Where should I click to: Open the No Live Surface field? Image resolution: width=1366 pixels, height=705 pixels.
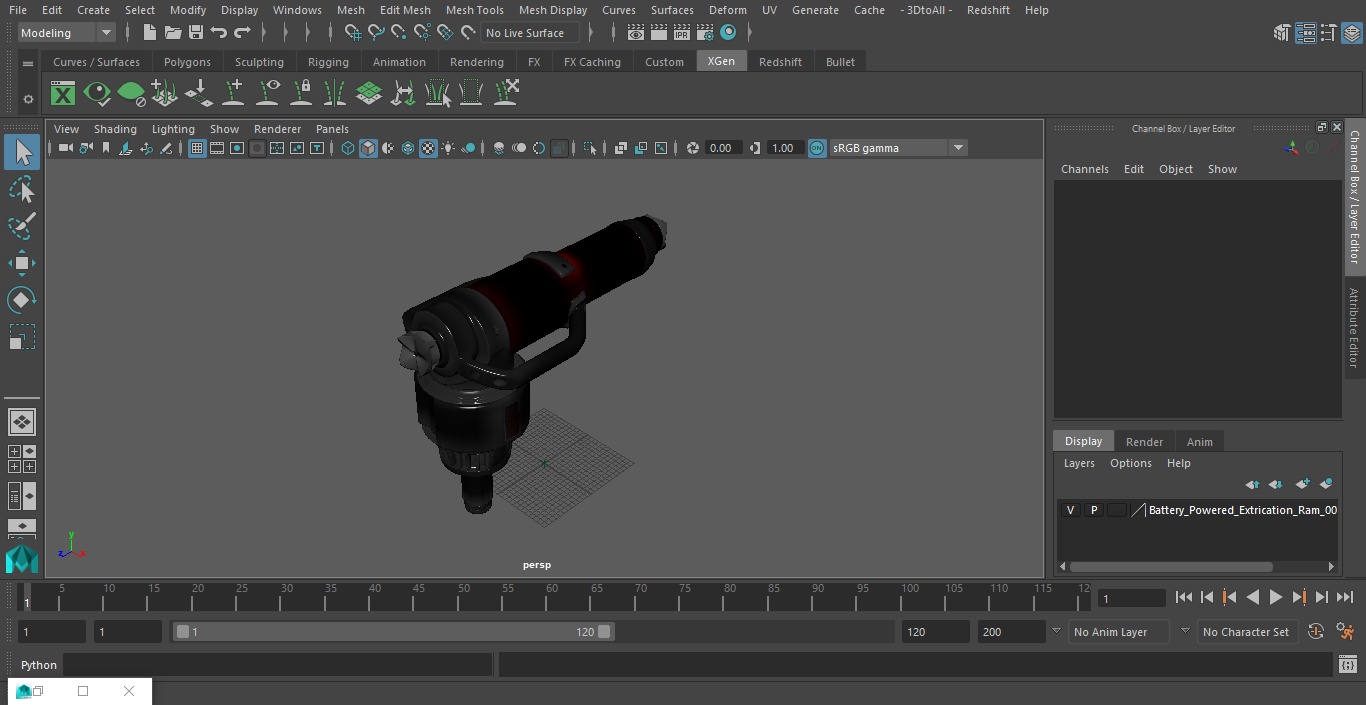tap(530, 33)
